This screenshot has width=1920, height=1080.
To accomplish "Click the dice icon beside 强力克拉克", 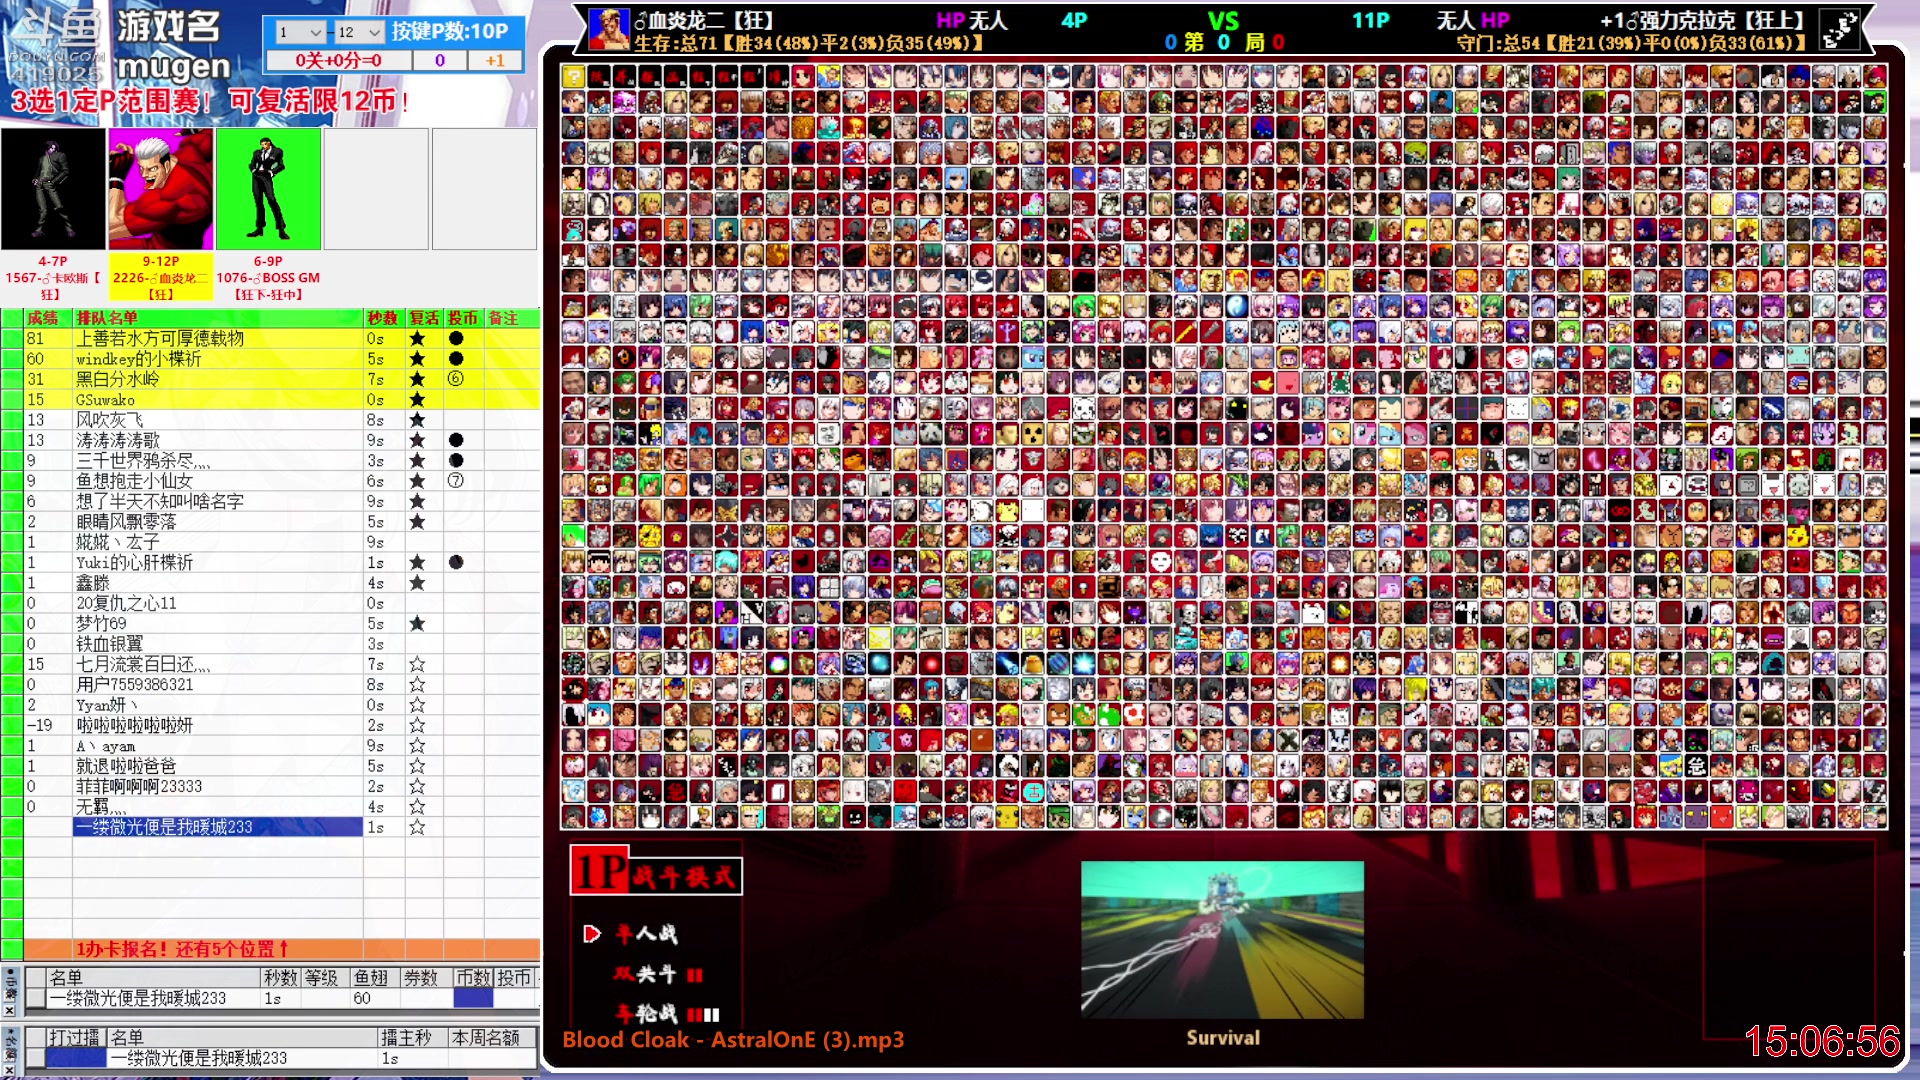I will click(x=1839, y=29).
